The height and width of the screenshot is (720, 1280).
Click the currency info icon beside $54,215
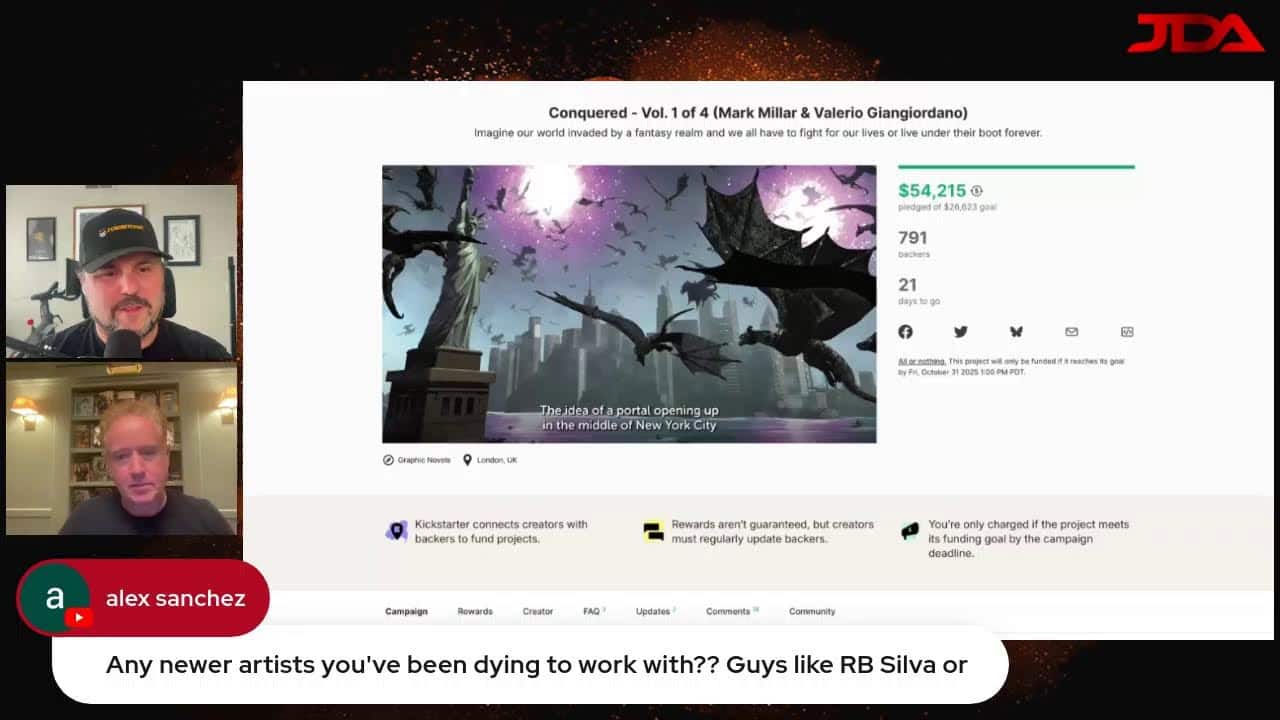tap(976, 191)
